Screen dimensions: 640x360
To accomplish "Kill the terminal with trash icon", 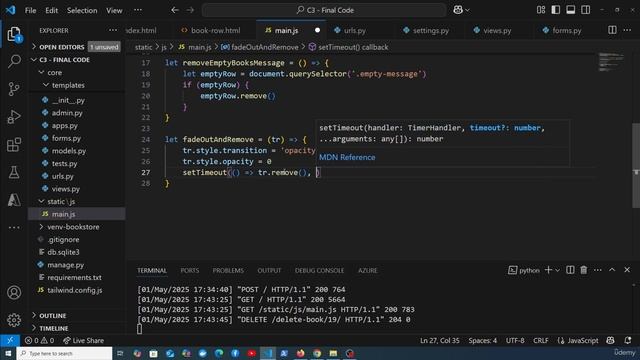I will point(584,270).
